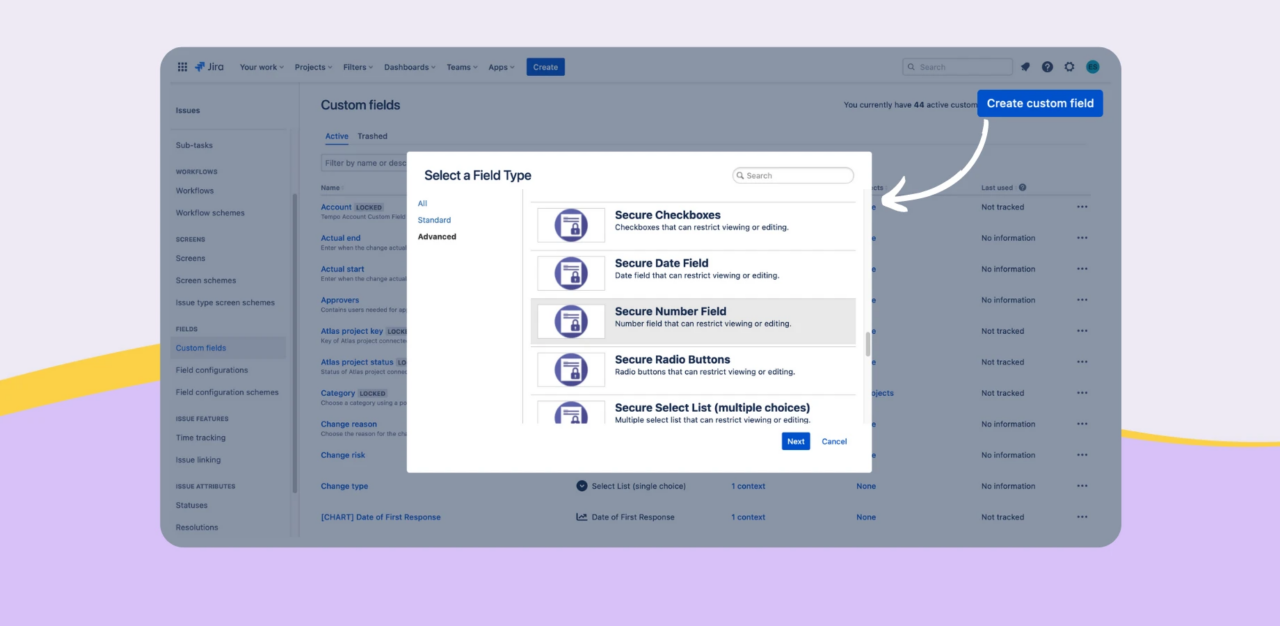Viewport: 1280px width, 626px height.
Task: Click the Create custom field button
Action: click(x=1039, y=102)
